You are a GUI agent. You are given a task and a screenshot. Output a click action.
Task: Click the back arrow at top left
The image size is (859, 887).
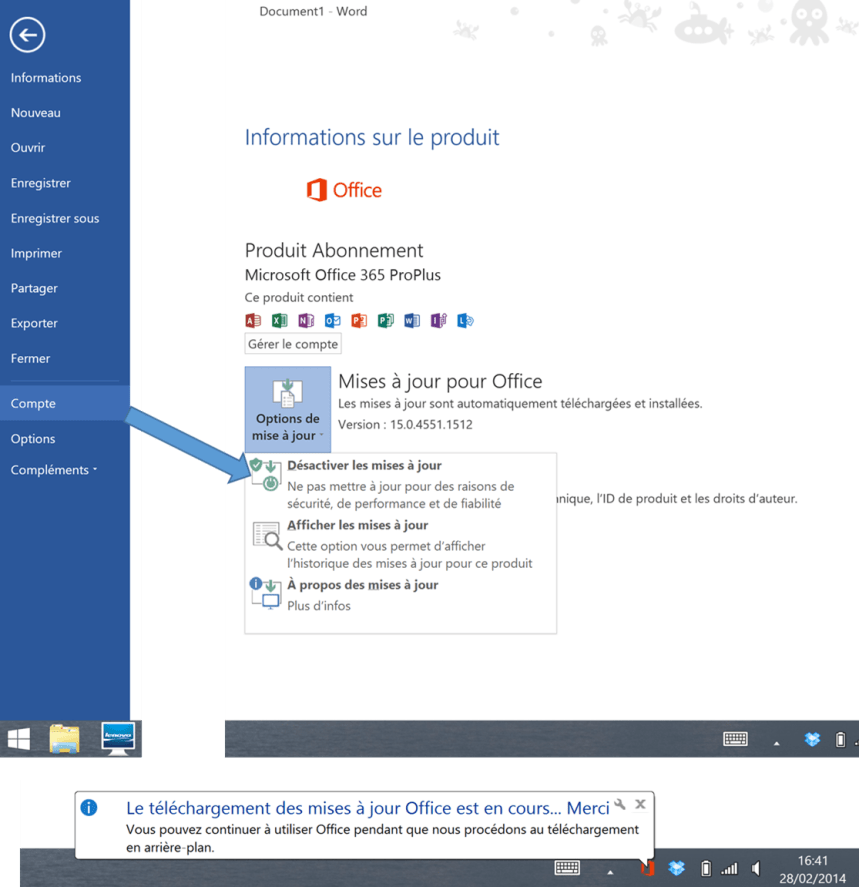click(27, 35)
